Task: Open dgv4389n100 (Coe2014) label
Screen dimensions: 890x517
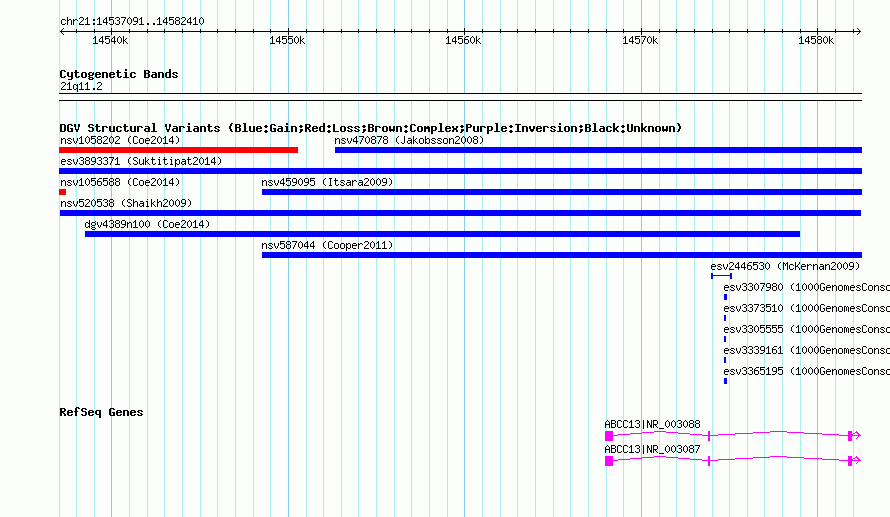Action: click(x=147, y=224)
